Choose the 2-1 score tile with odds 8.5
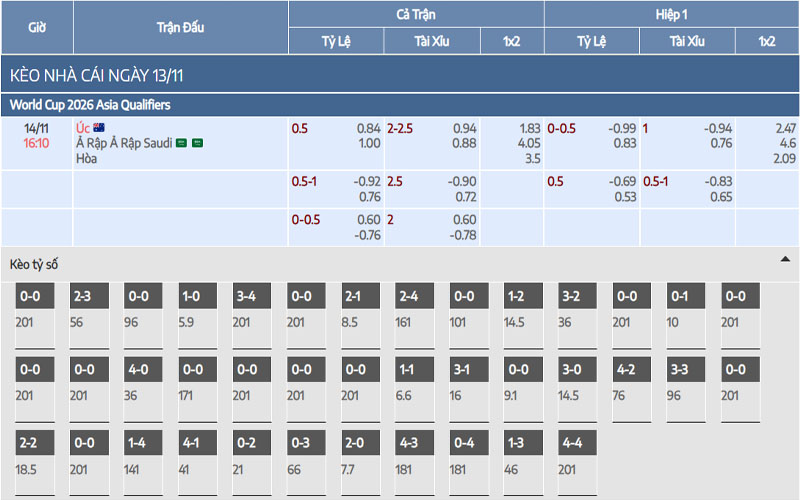The image size is (800, 500). point(354,296)
